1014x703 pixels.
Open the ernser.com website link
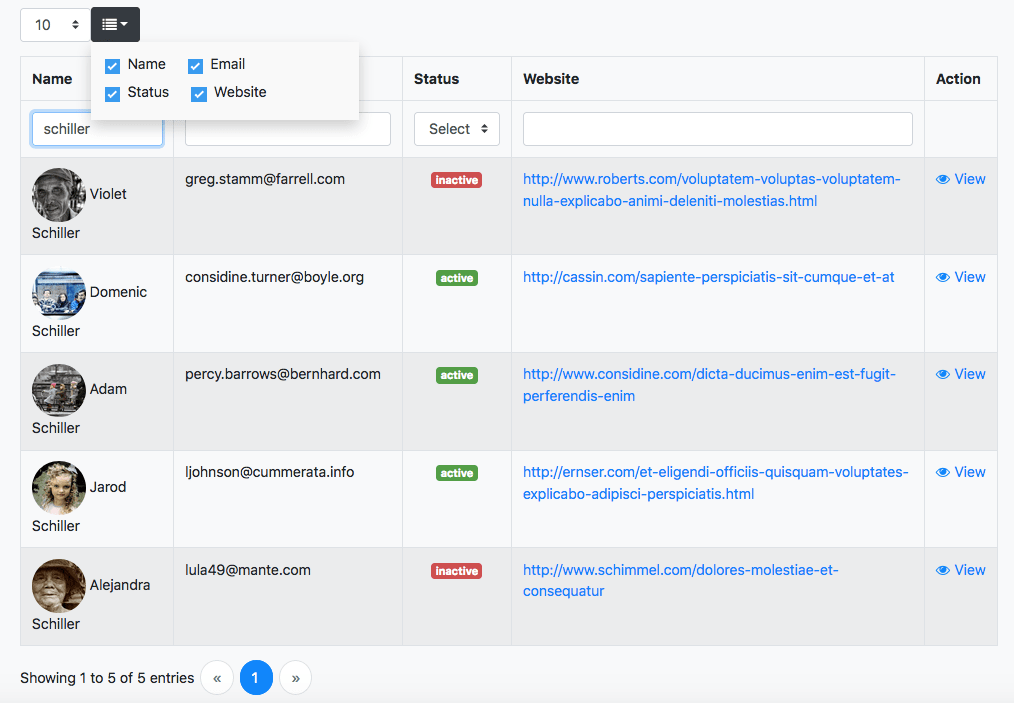[x=716, y=483]
